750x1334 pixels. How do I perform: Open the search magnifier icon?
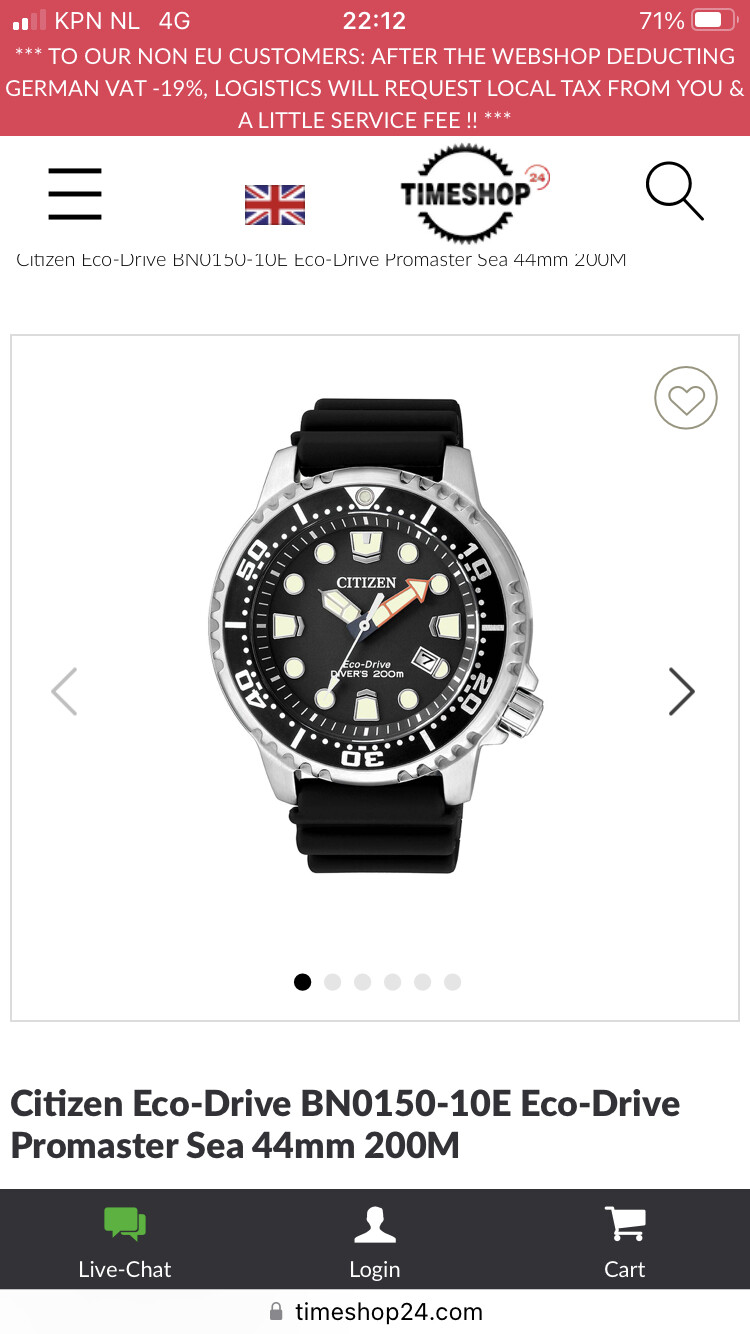674,191
